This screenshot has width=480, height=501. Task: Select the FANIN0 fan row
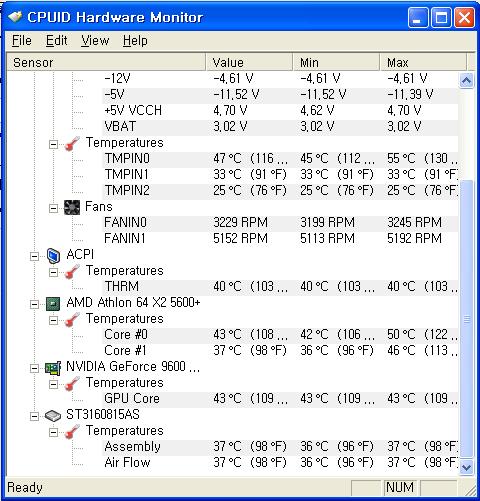click(280, 223)
